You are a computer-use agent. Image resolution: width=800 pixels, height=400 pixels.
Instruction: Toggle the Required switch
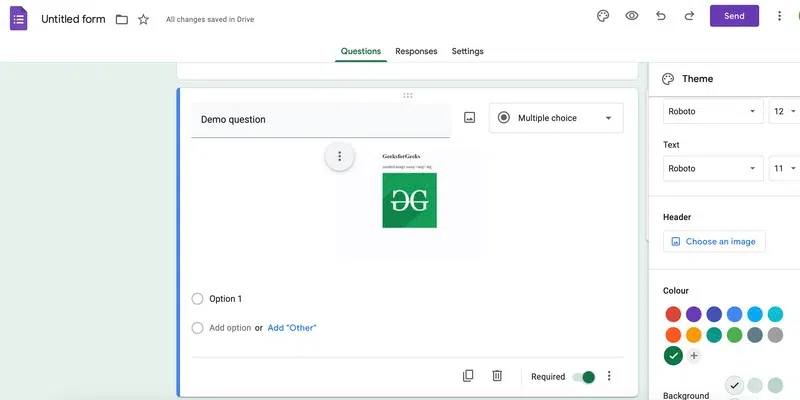584,377
